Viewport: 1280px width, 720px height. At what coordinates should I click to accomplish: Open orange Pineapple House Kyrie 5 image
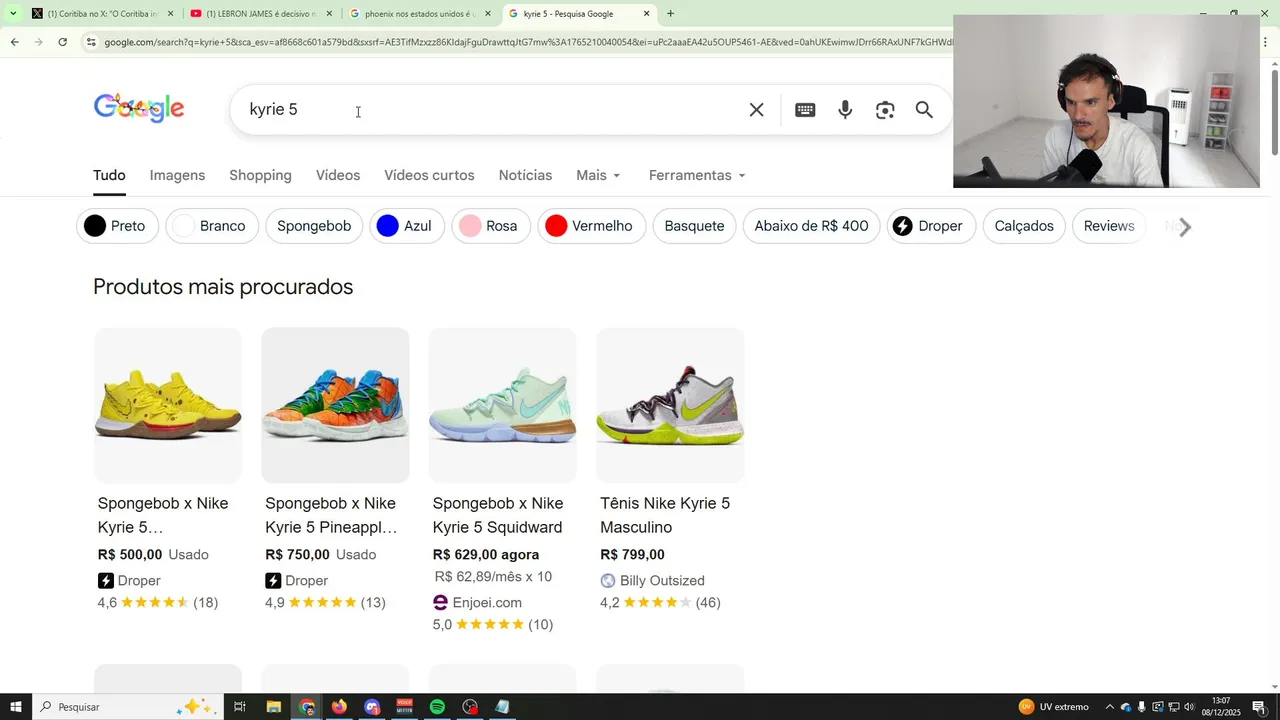pyautogui.click(x=335, y=405)
